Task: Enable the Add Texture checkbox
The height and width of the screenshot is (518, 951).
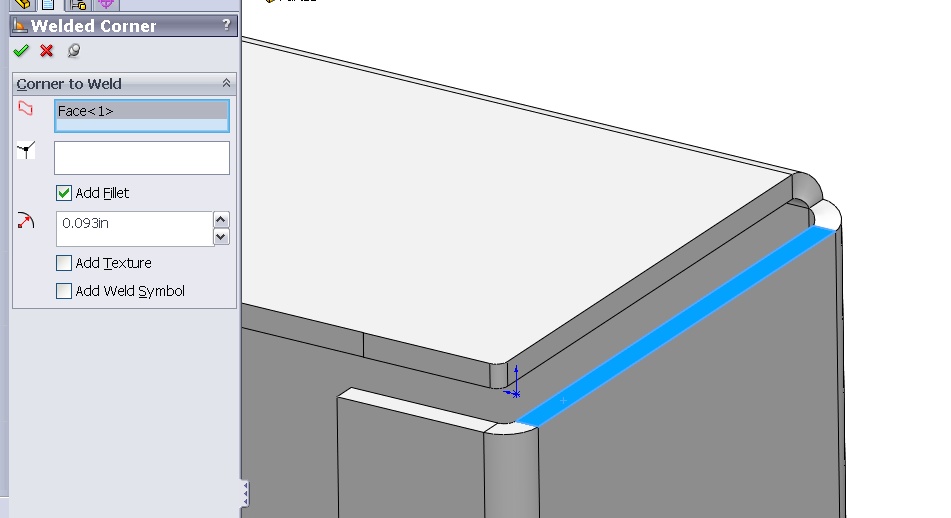Action: point(64,263)
